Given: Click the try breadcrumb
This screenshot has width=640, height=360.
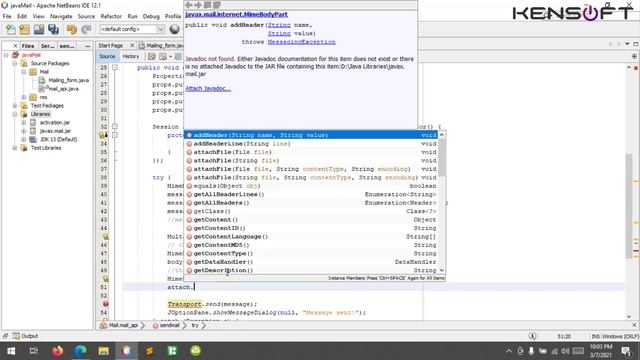Looking at the screenshot, I should [196, 325].
